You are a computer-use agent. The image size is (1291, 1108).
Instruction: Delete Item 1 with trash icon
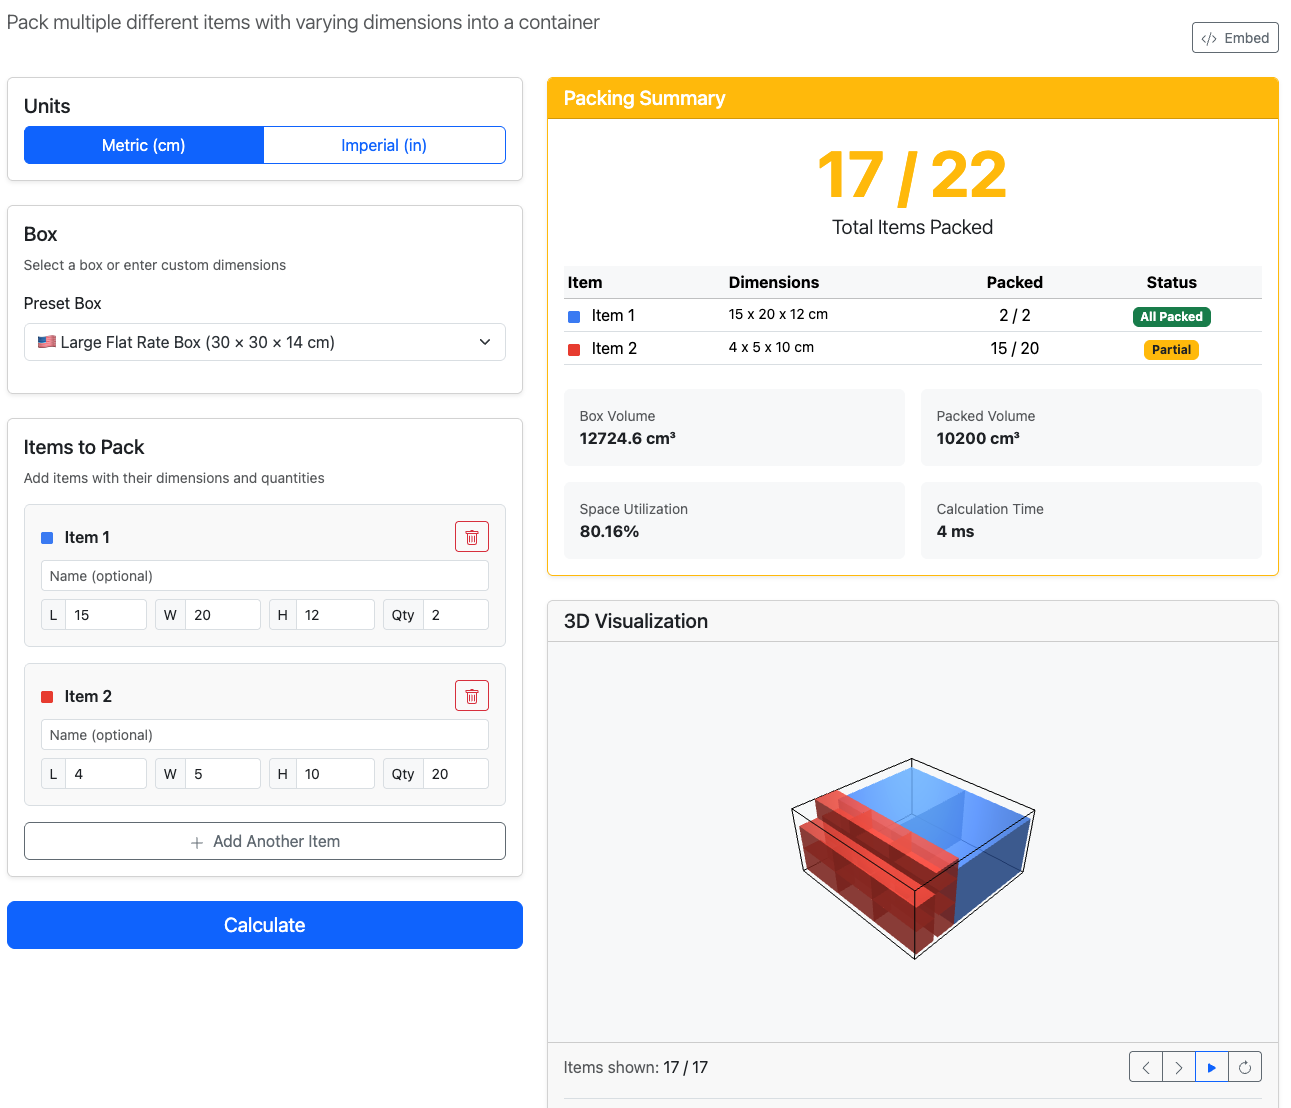(472, 537)
